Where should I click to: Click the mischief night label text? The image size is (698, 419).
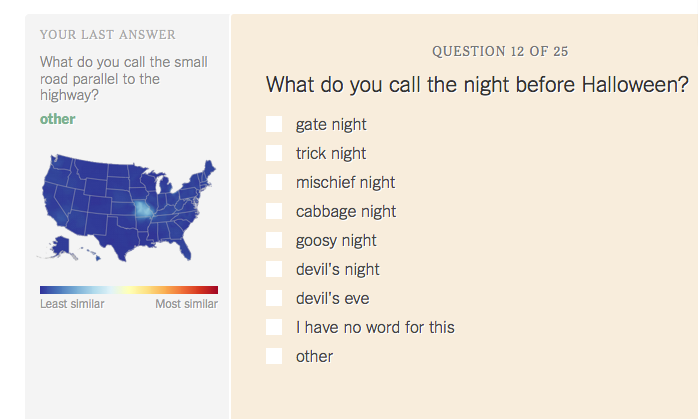tap(345, 183)
